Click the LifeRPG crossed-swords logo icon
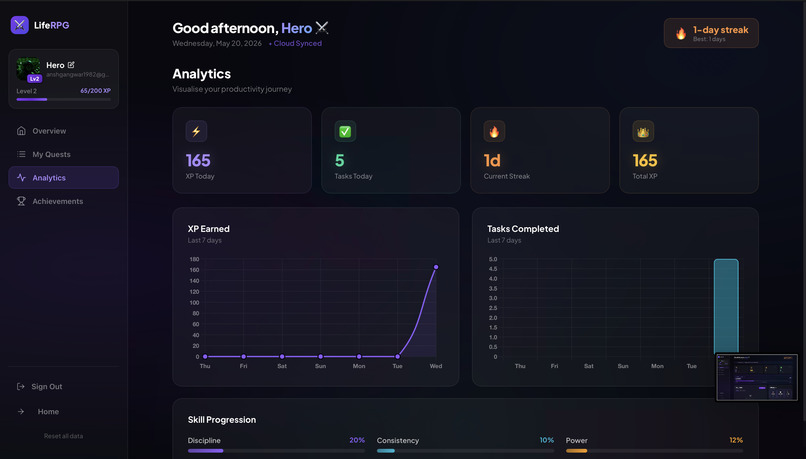 point(20,25)
